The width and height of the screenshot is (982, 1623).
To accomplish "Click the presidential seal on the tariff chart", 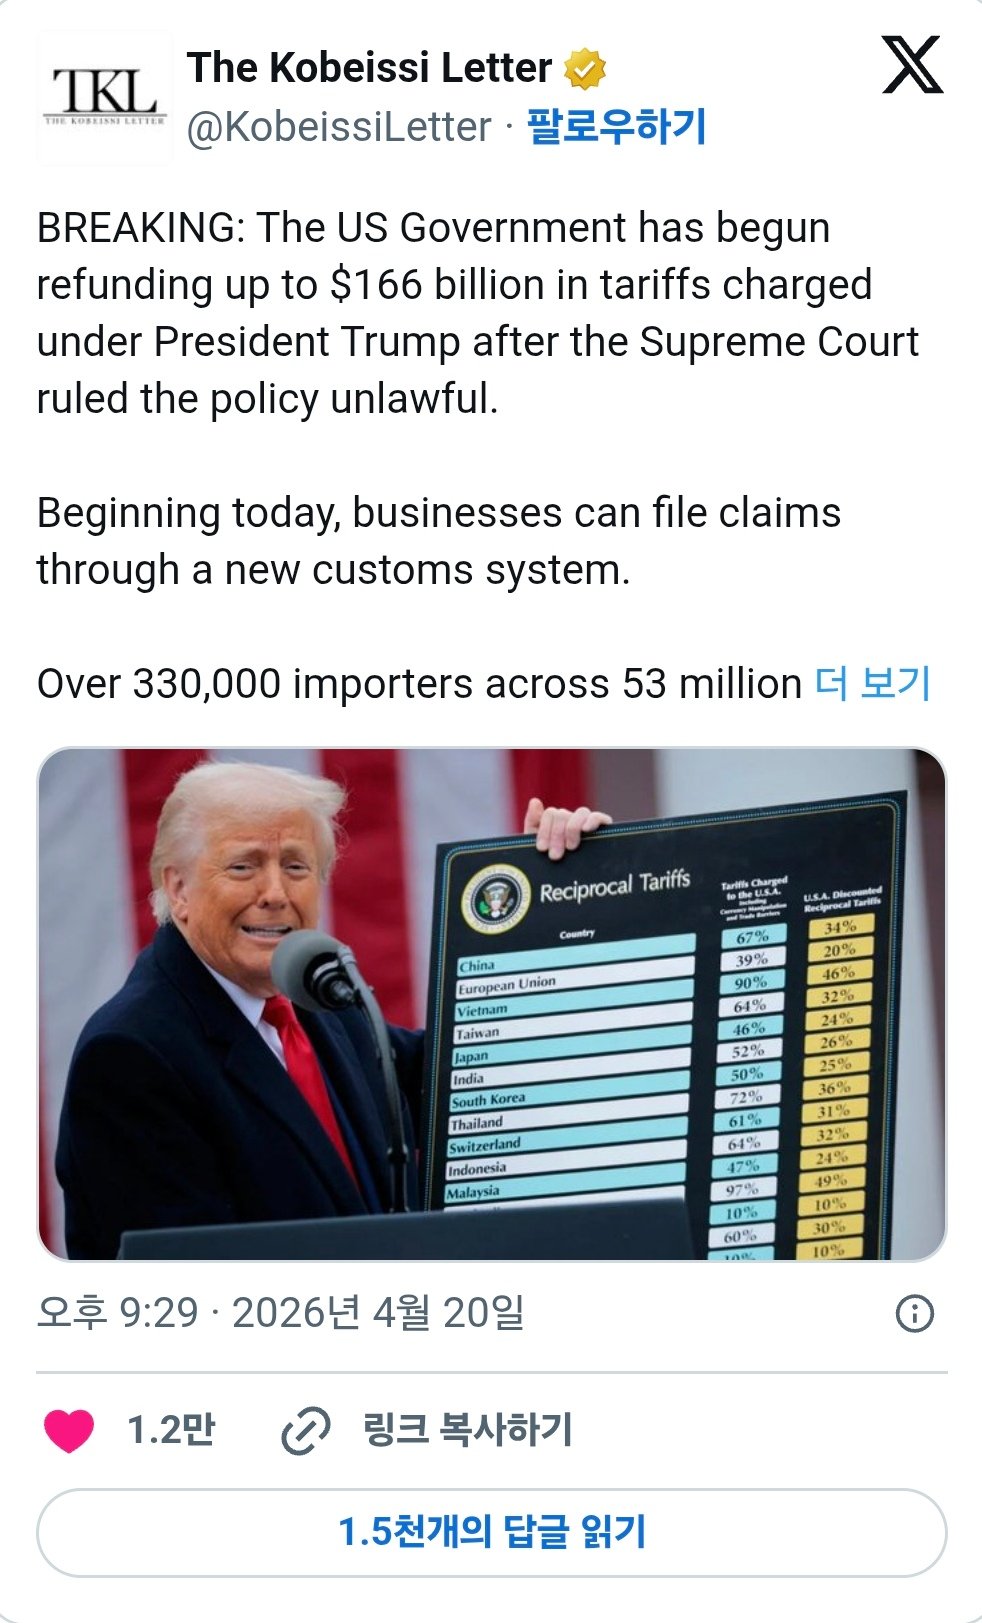I will point(496,894).
